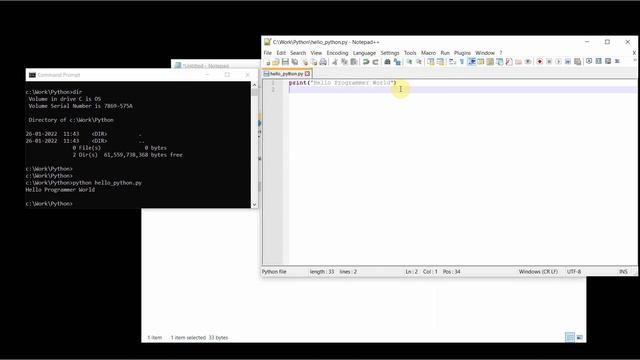Click the INS status bar field
This screenshot has height=360, width=640.
click(x=623, y=272)
